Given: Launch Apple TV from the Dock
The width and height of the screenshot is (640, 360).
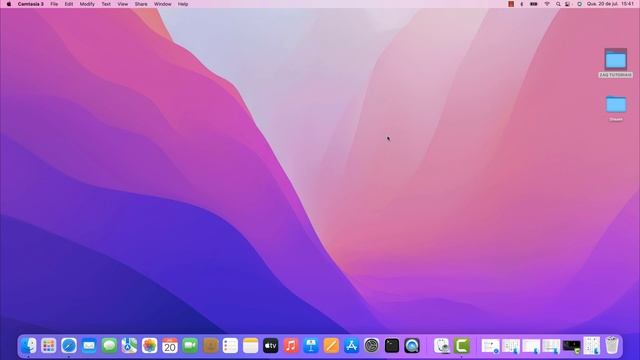Looking at the screenshot, I should tap(271, 346).
